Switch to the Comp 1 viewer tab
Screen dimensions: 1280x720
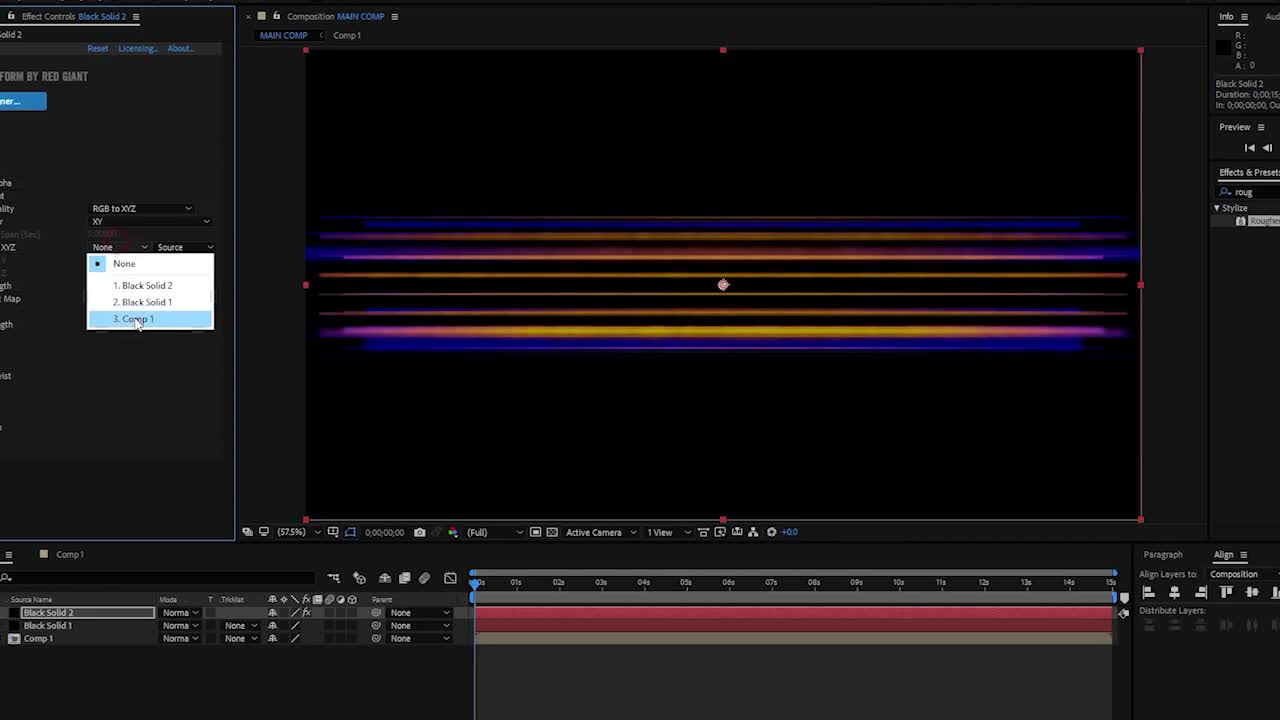pyautogui.click(x=347, y=35)
